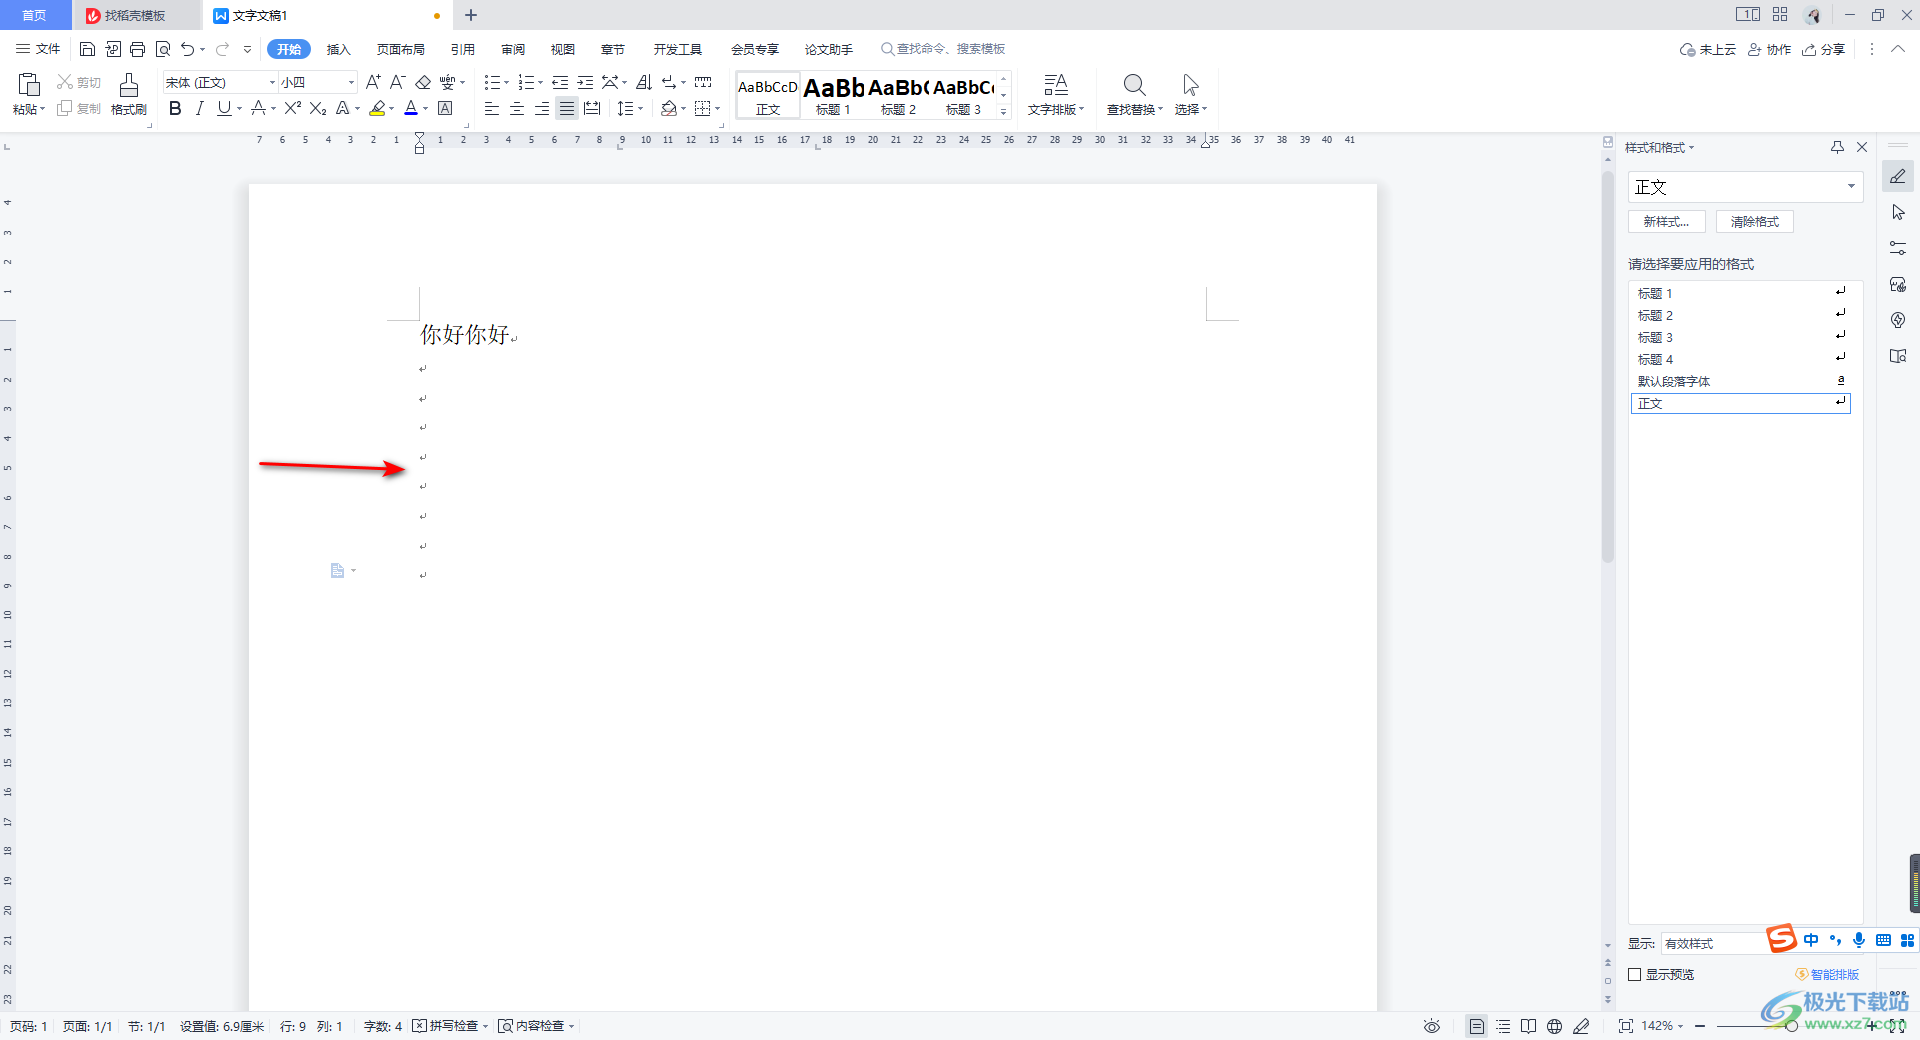This screenshot has width=1920, height=1040.
Task: Enable the 显示预览 checkbox
Action: pos(1635,974)
